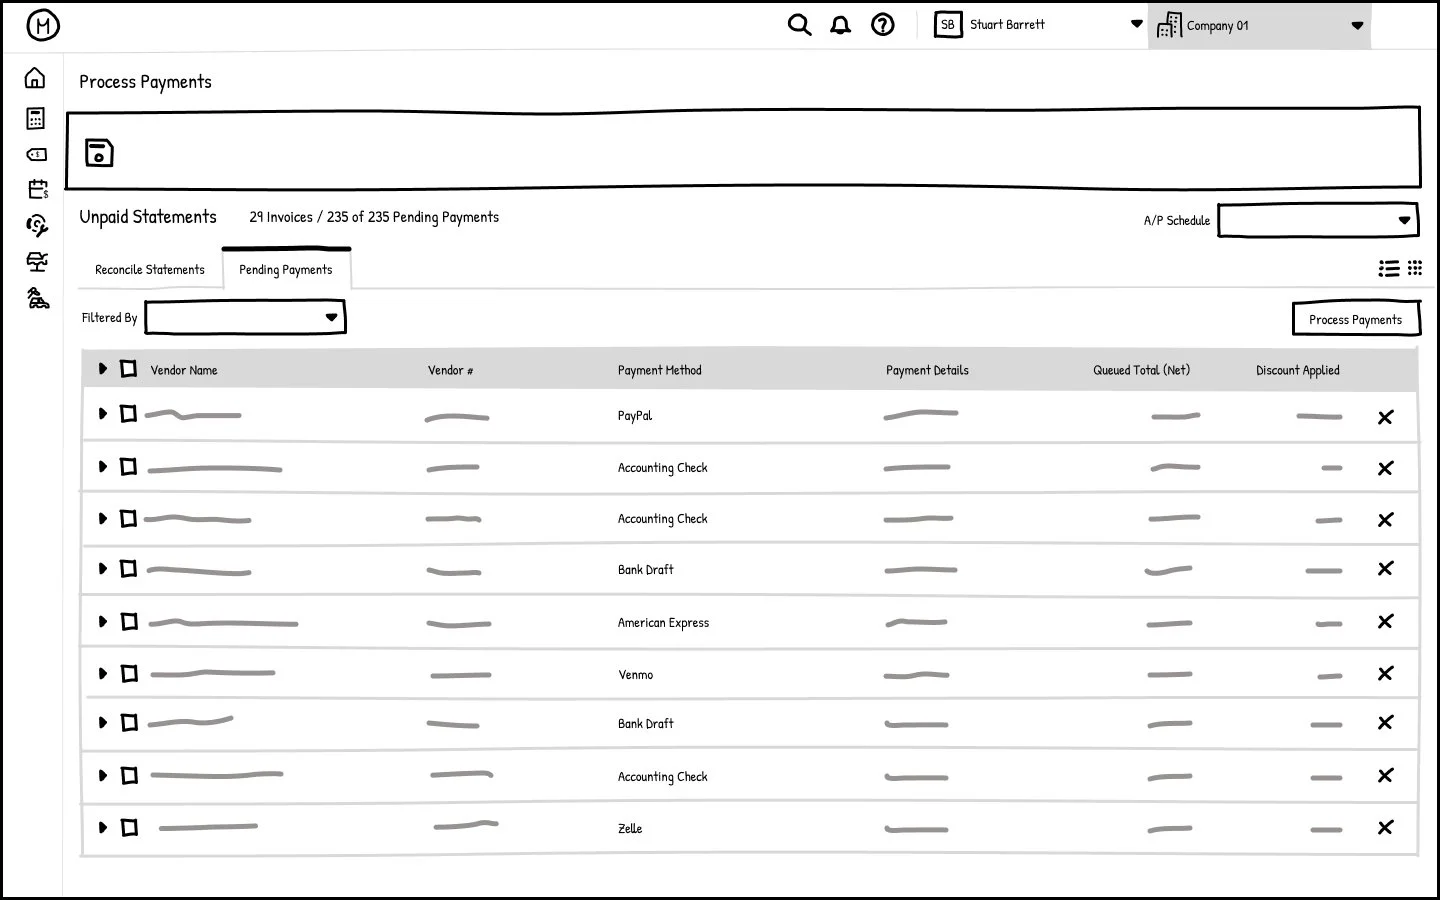
Task: Expand the American Express row
Action: 102,622
